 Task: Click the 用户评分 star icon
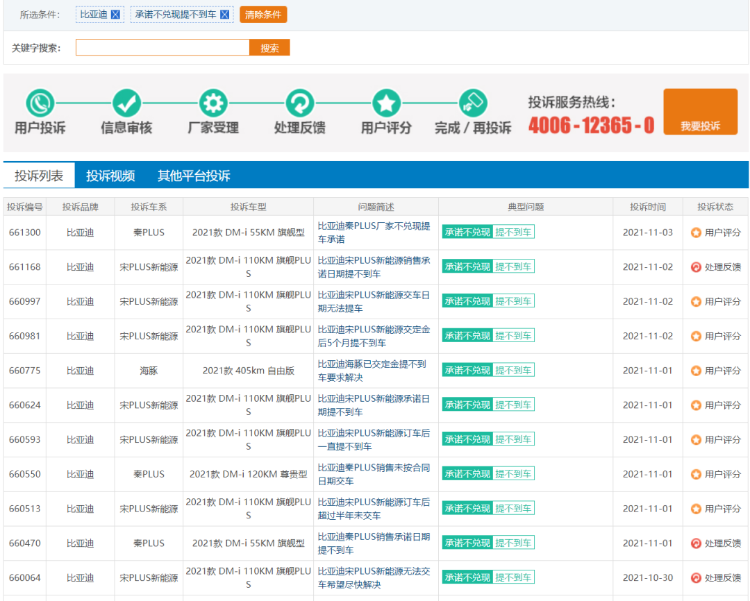pyautogui.click(x=386, y=103)
